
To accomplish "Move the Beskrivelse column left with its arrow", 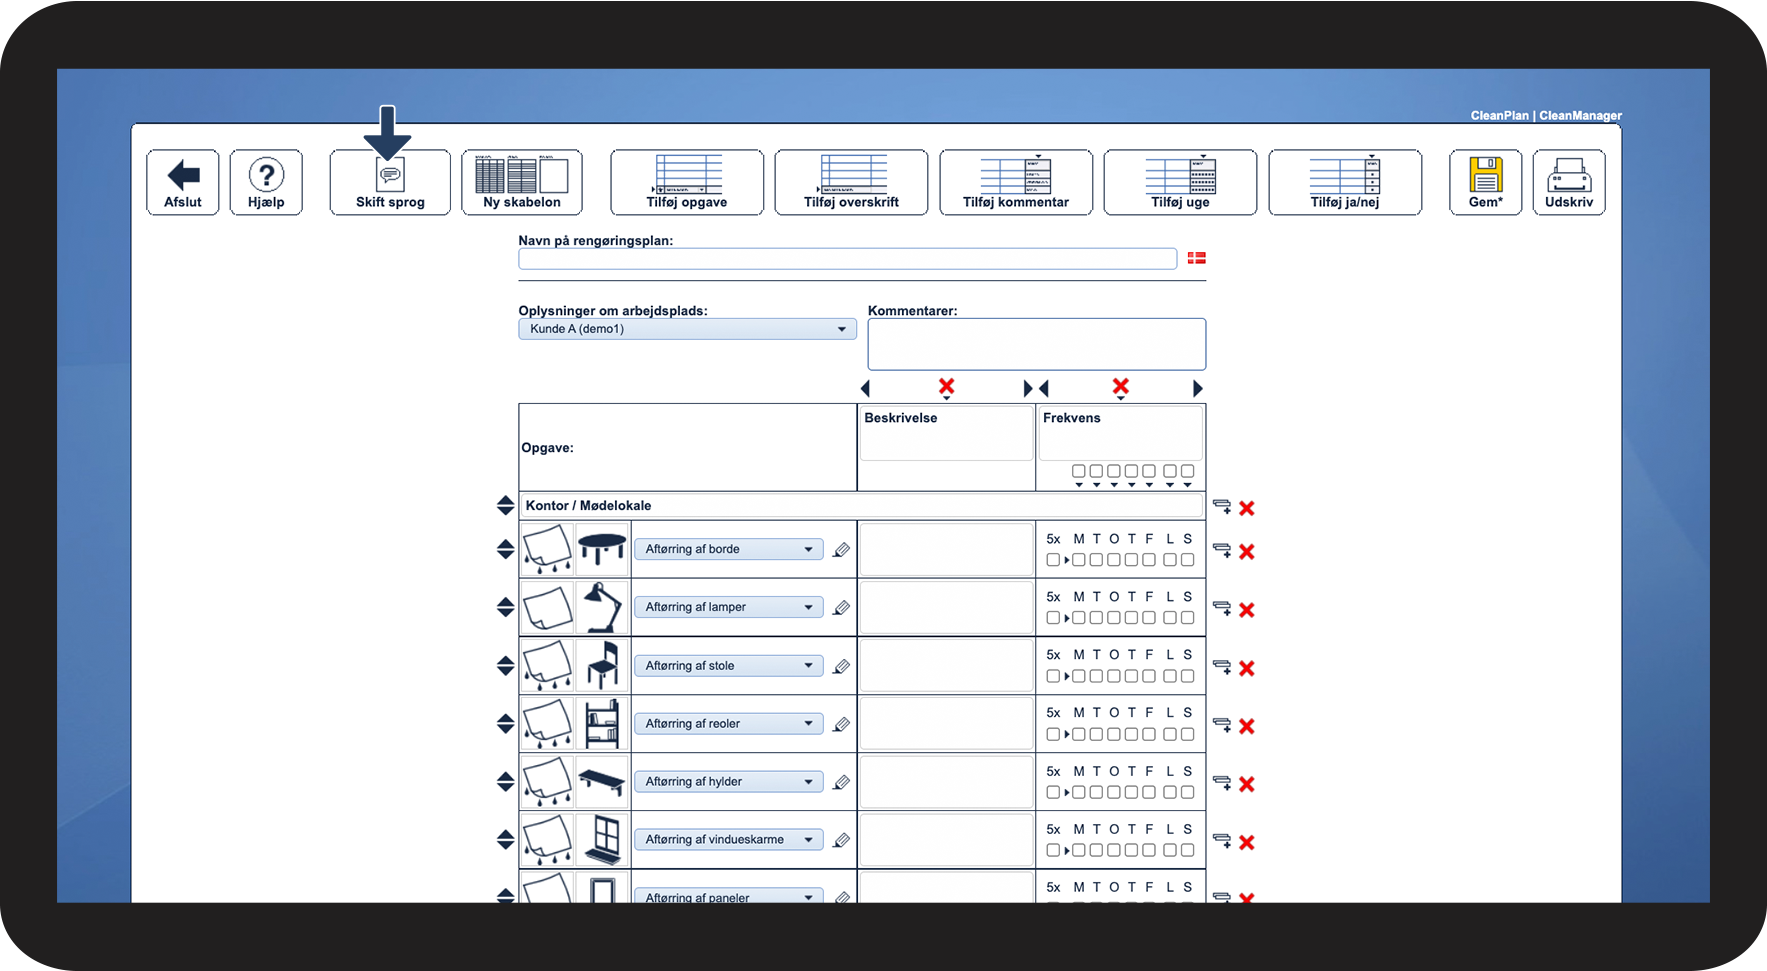I will [x=866, y=388].
